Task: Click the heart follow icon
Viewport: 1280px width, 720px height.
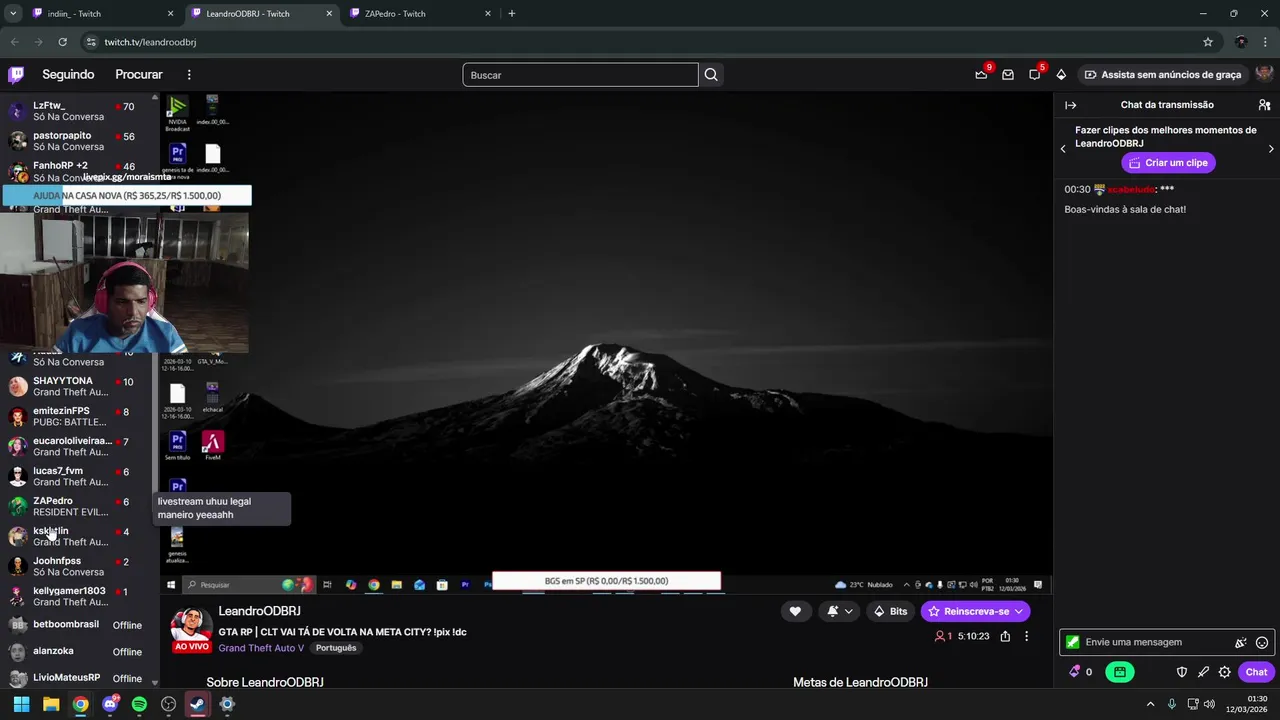Action: pyautogui.click(x=795, y=611)
